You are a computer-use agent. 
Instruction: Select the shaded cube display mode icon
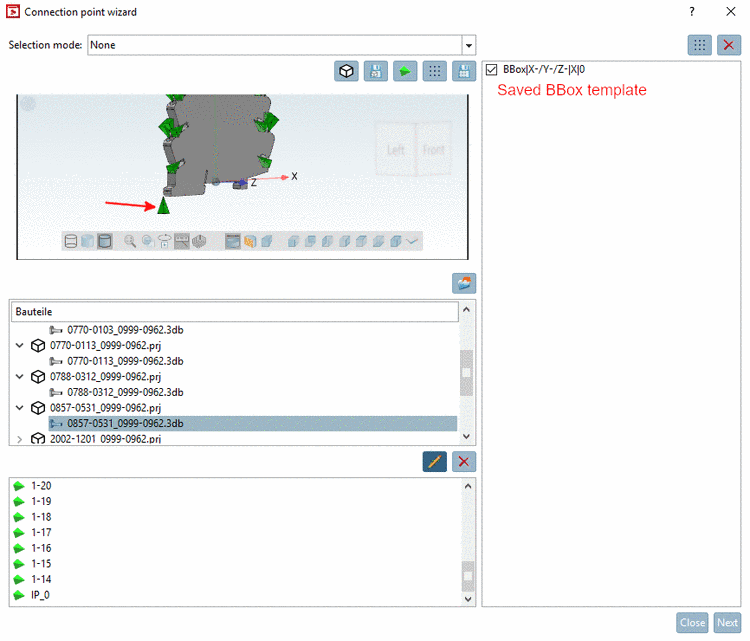point(88,241)
